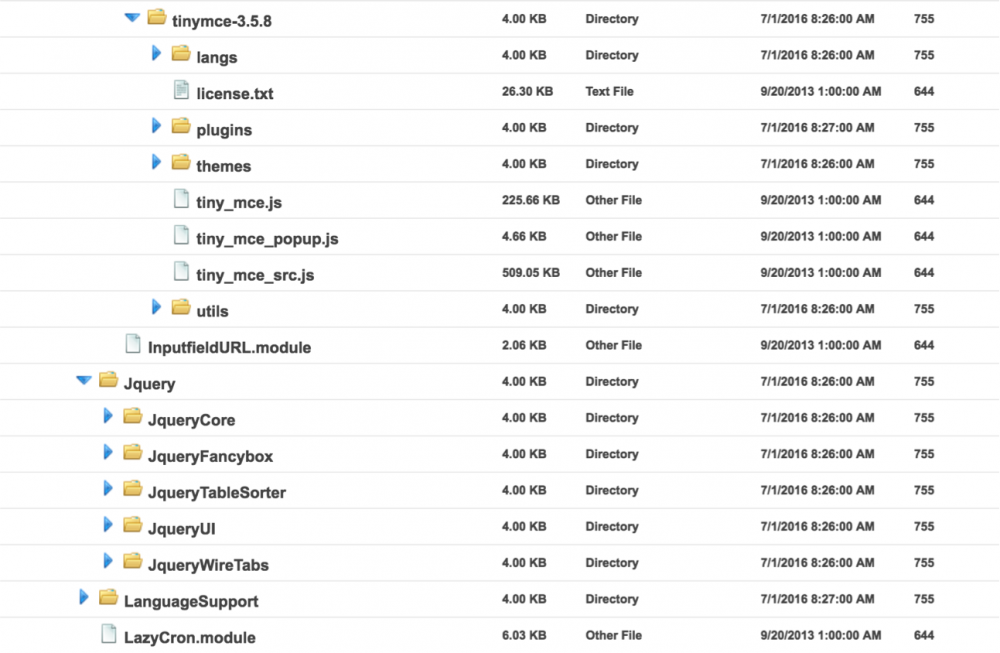Click the license.txt text file icon
1000x653 pixels.
coord(181,91)
